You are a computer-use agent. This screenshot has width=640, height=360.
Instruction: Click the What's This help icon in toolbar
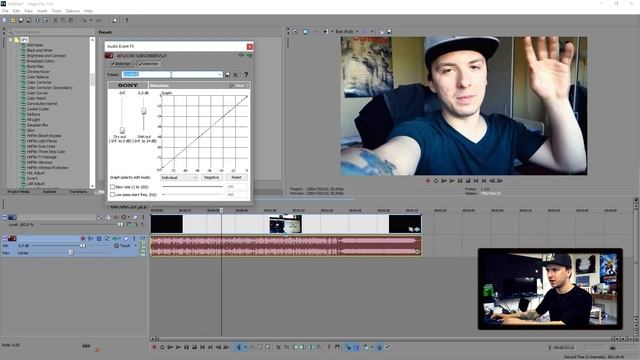click(126, 20)
